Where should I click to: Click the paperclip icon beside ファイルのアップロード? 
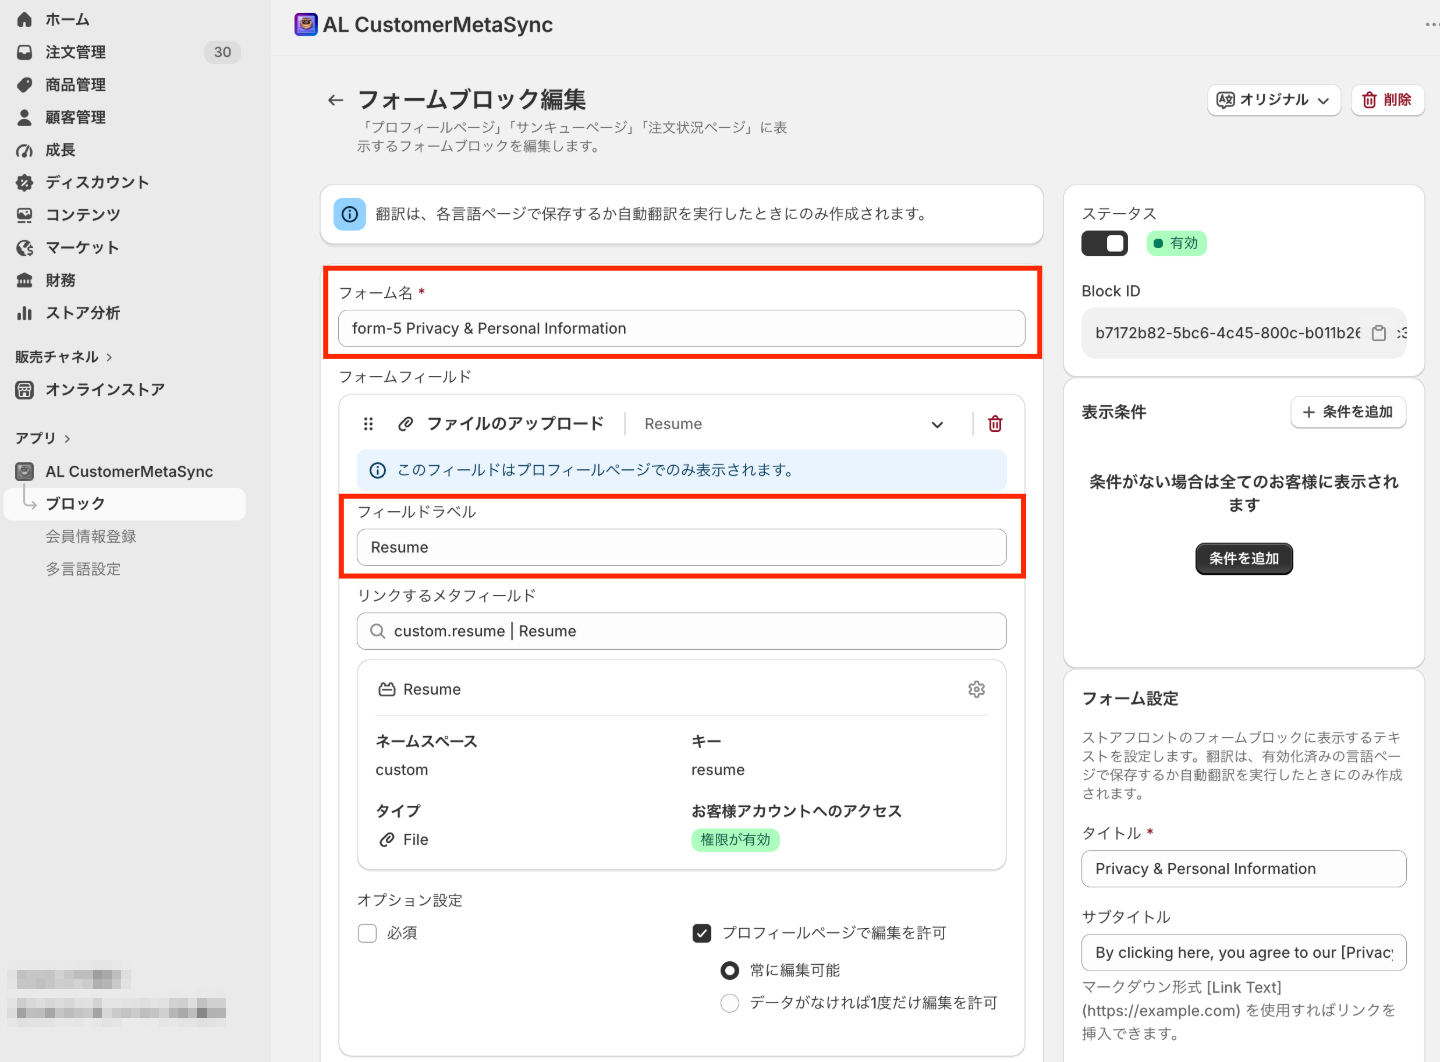point(406,424)
